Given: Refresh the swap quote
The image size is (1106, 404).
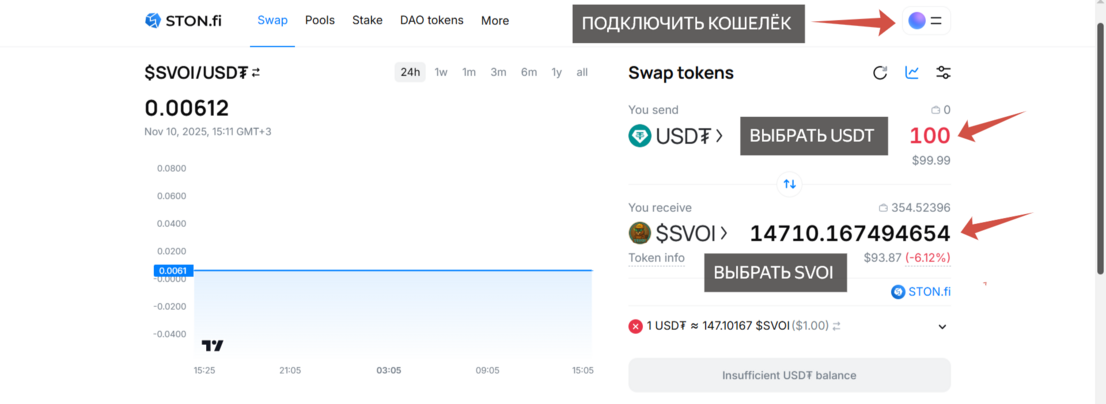Looking at the screenshot, I should click(880, 73).
